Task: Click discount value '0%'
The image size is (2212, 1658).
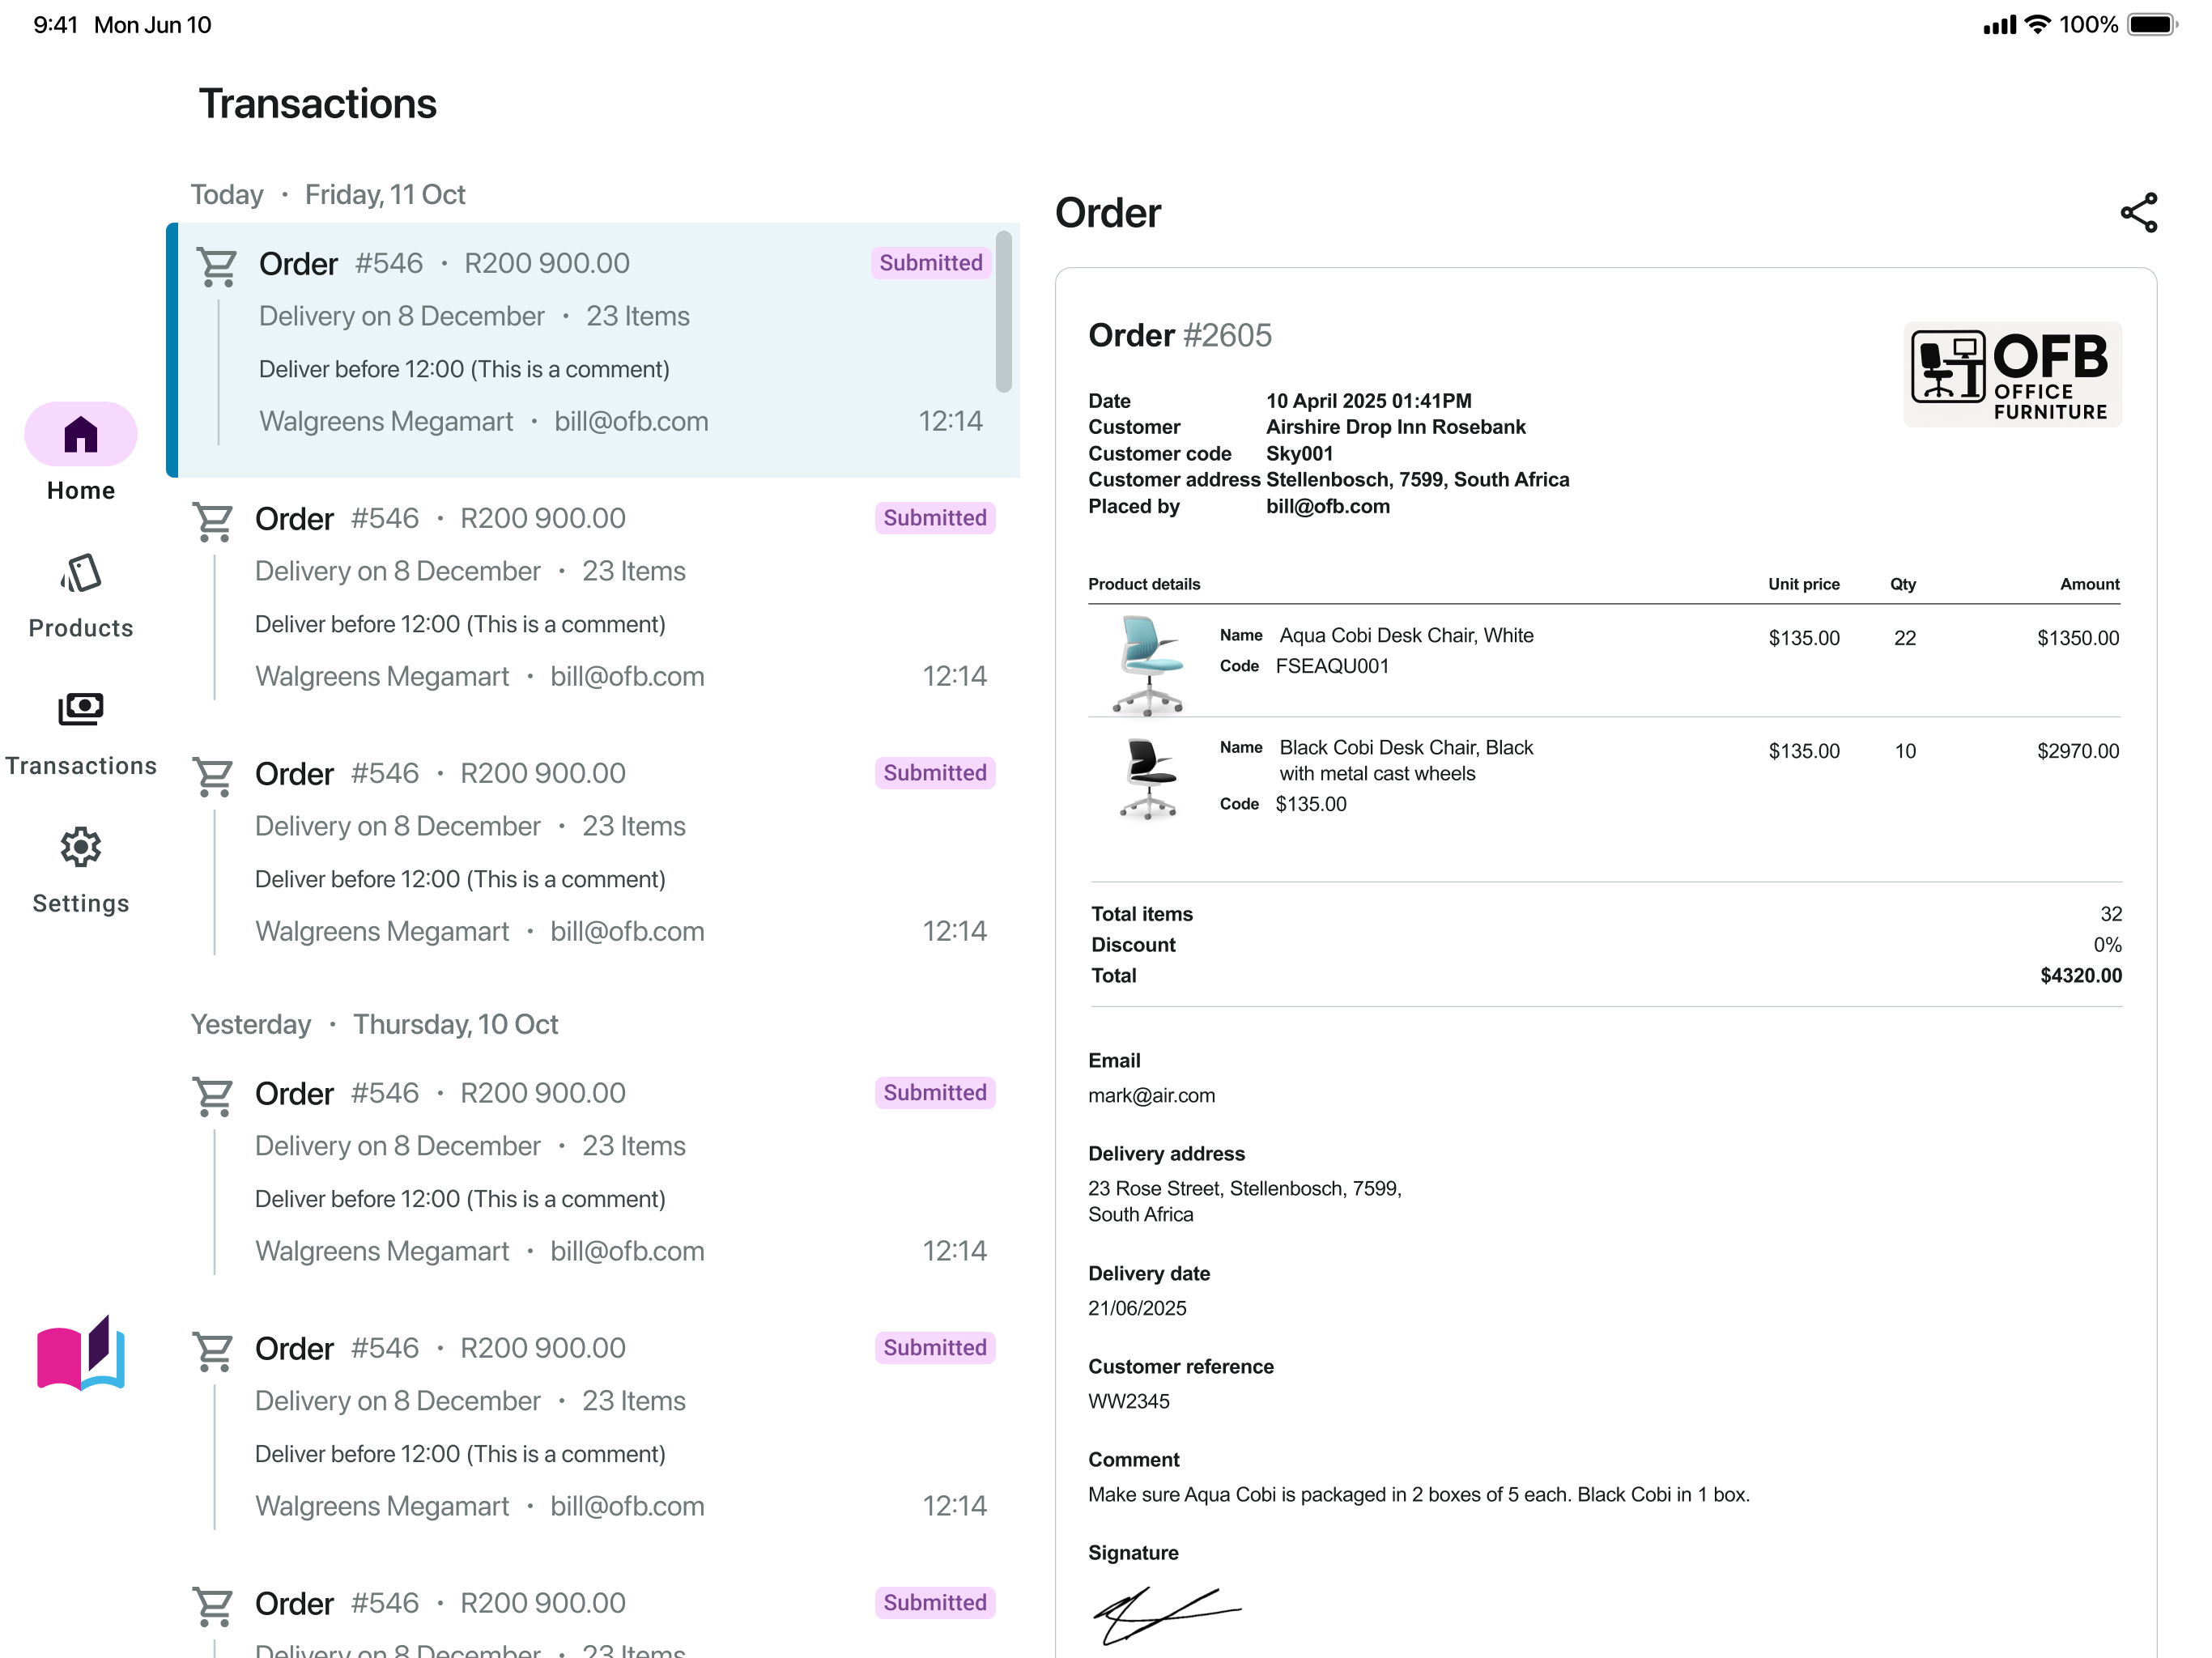Action: tap(2108, 945)
